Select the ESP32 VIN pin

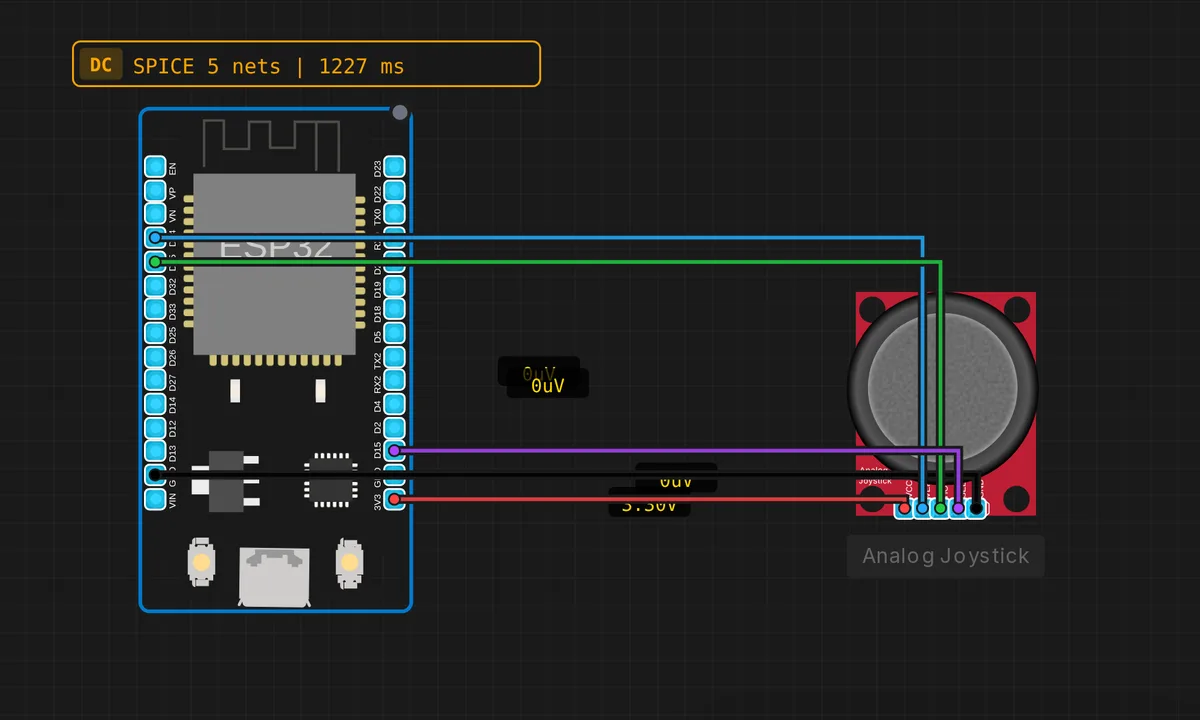(155, 499)
